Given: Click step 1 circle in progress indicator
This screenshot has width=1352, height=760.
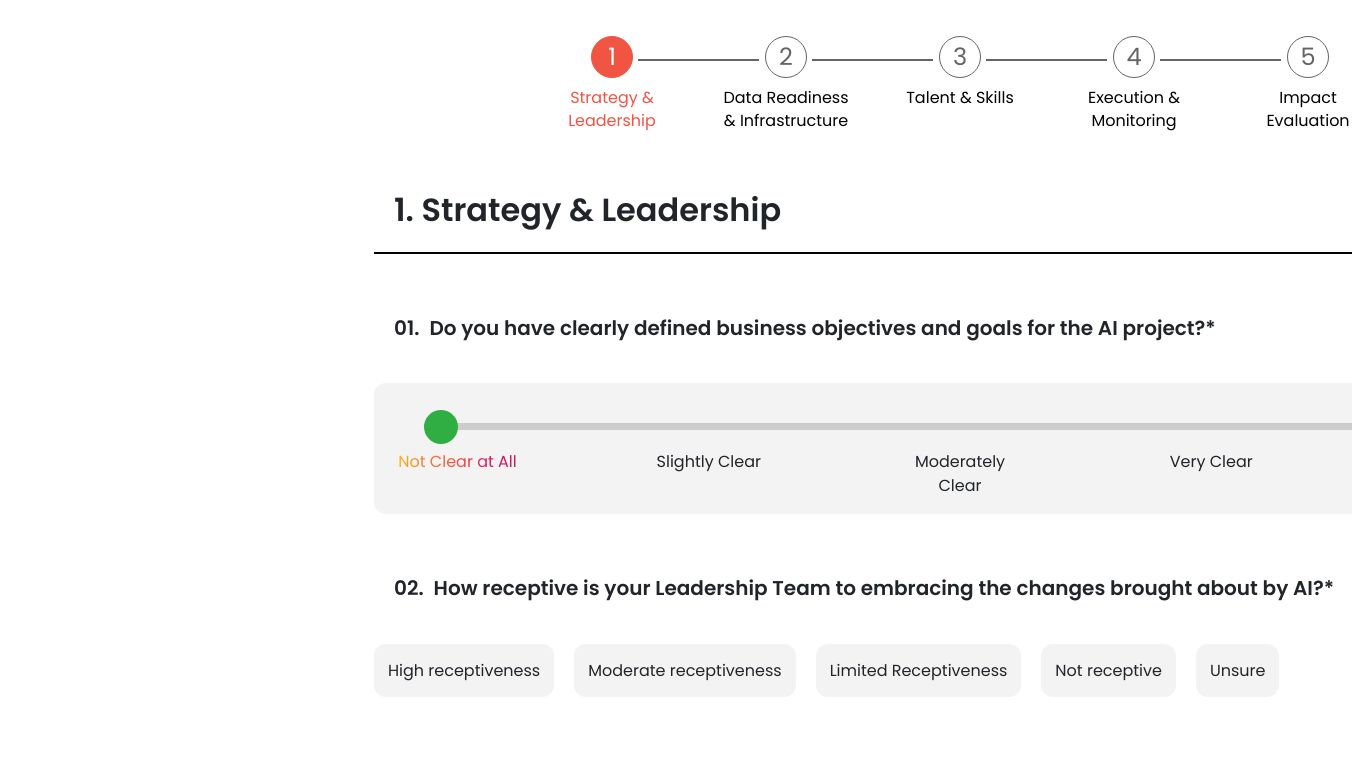Looking at the screenshot, I should (x=612, y=57).
